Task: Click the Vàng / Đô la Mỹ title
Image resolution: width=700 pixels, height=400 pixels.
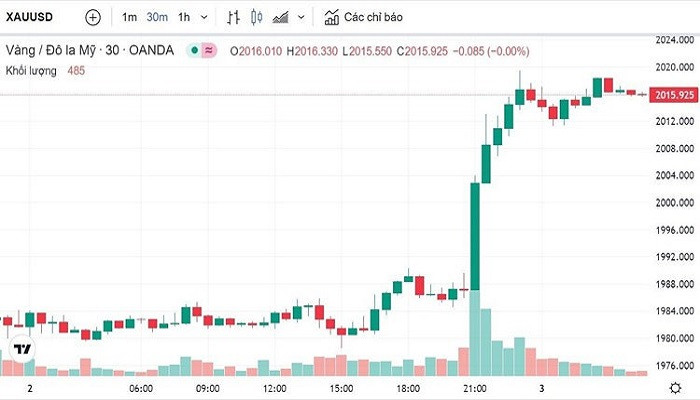Action: tap(62, 50)
